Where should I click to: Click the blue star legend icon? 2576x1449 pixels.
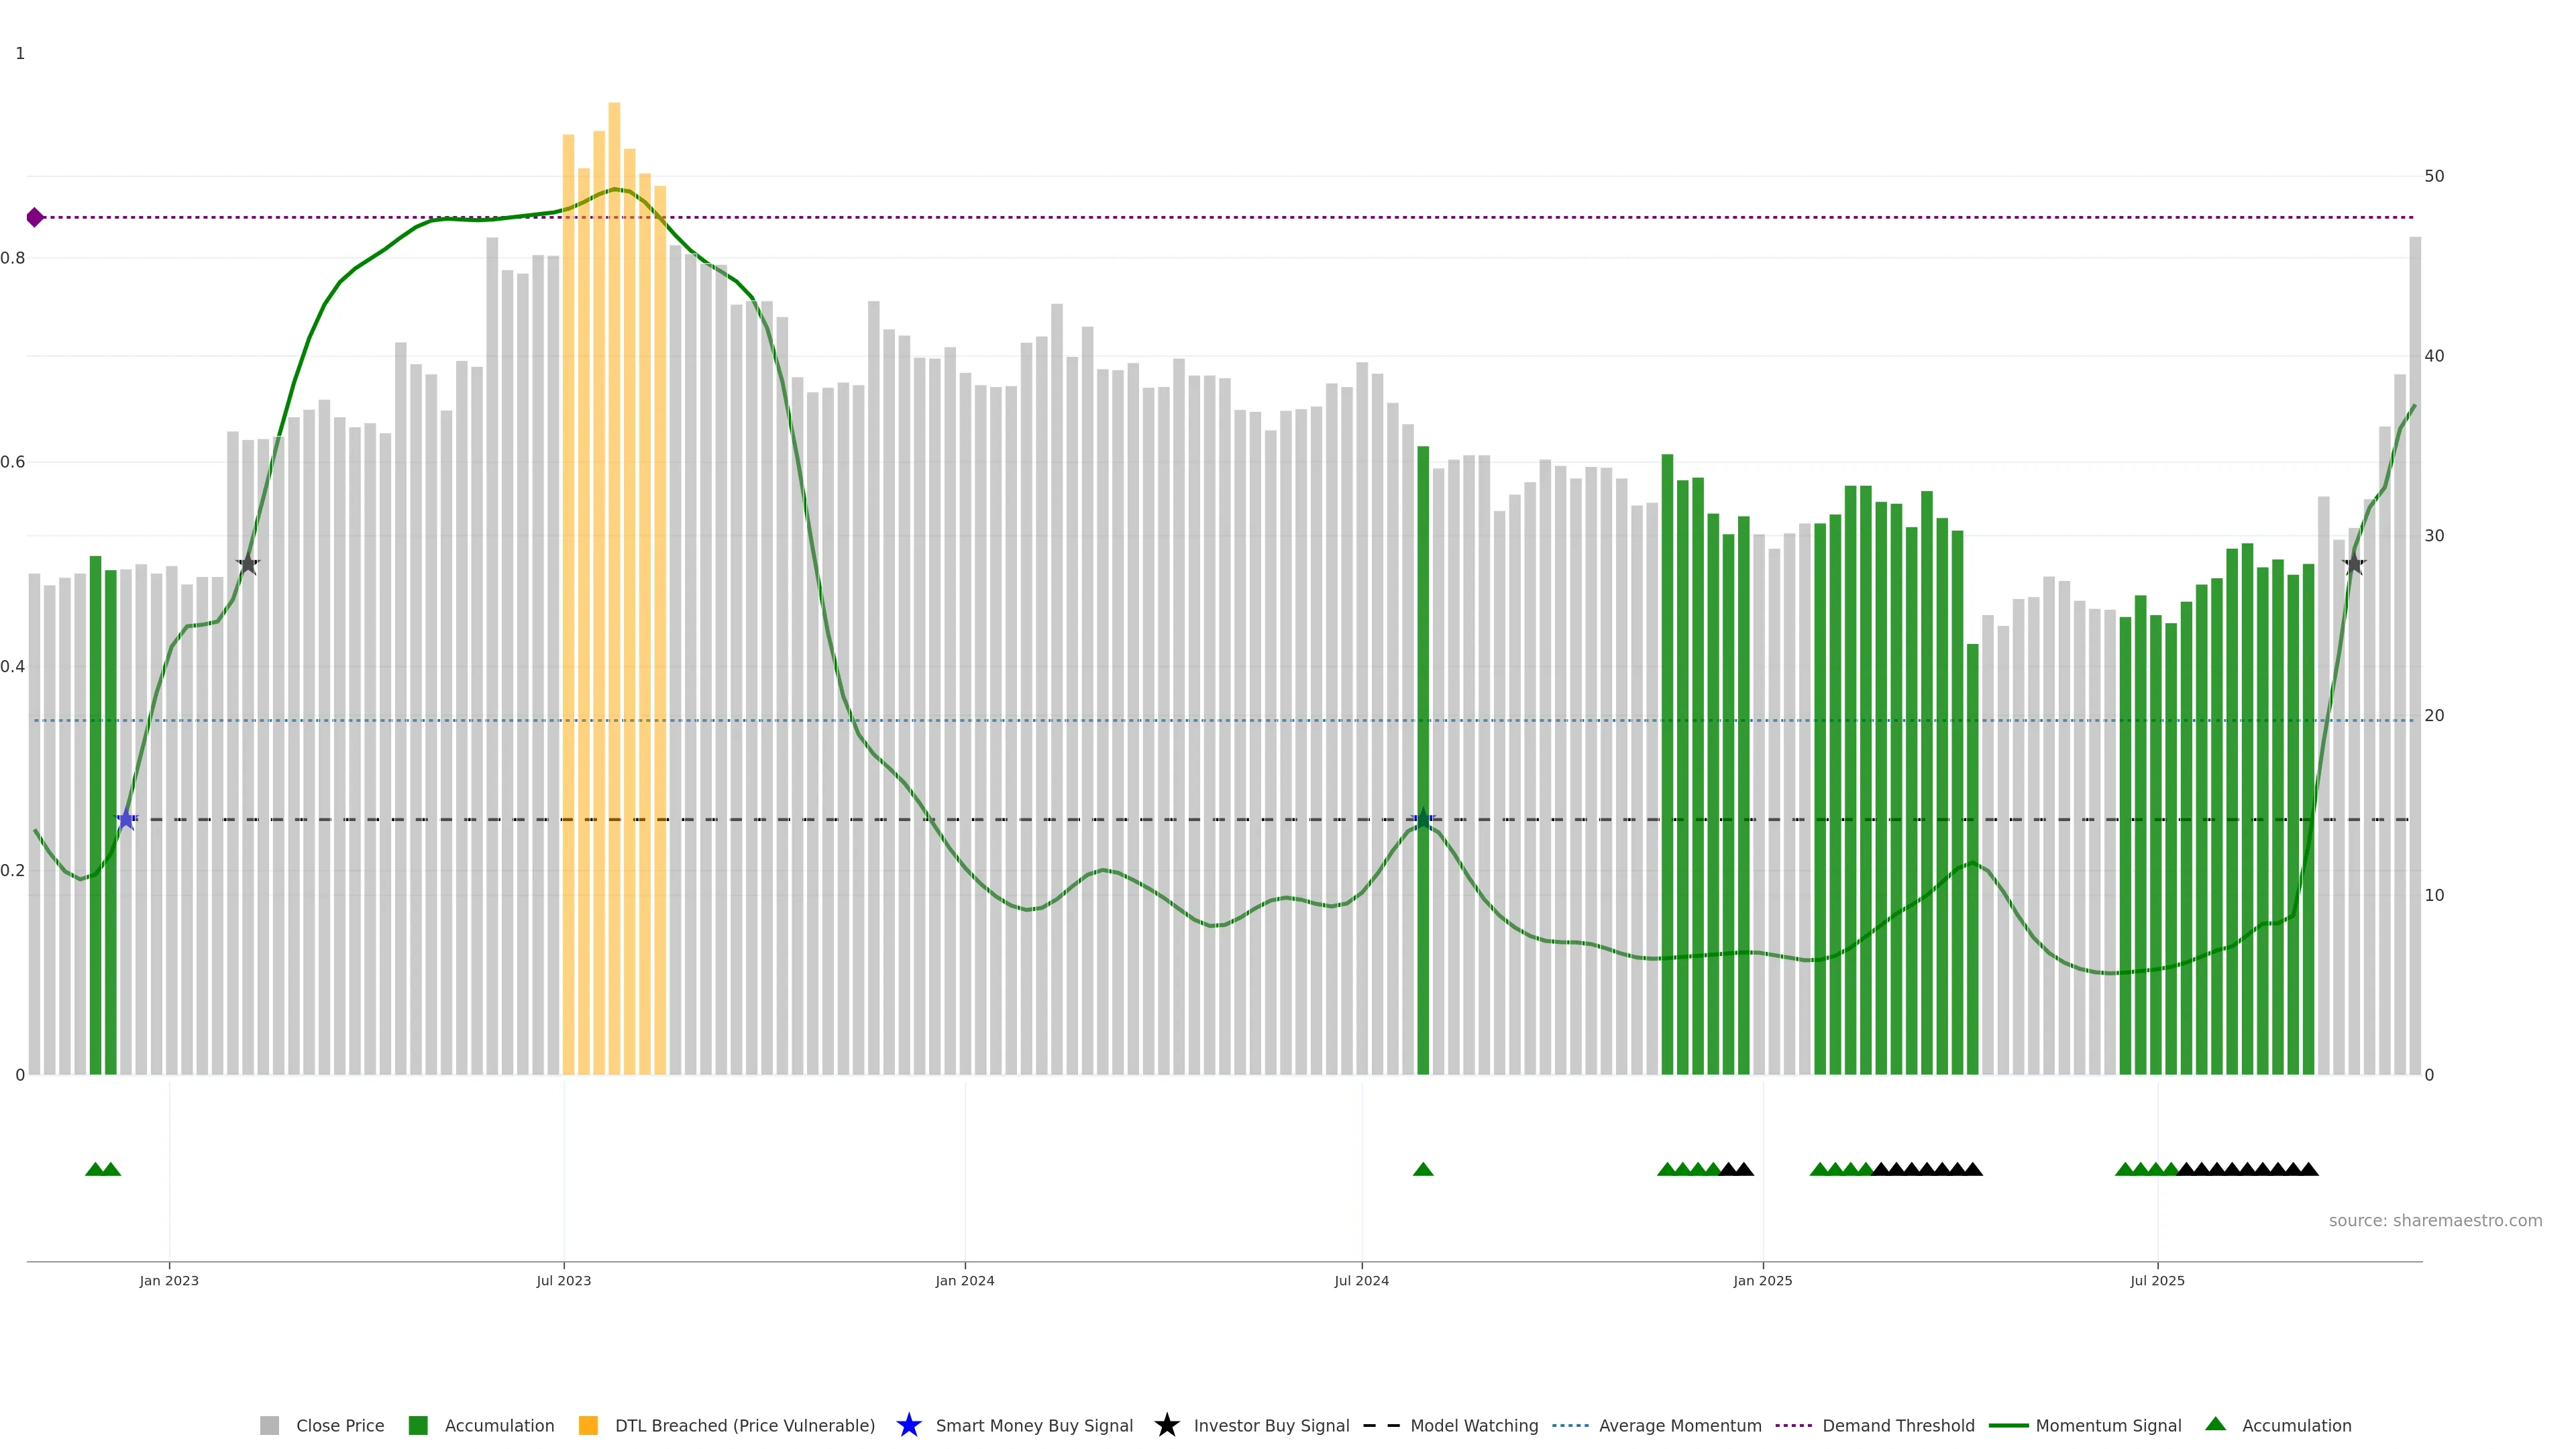pyautogui.click(x=908, y=1425)
